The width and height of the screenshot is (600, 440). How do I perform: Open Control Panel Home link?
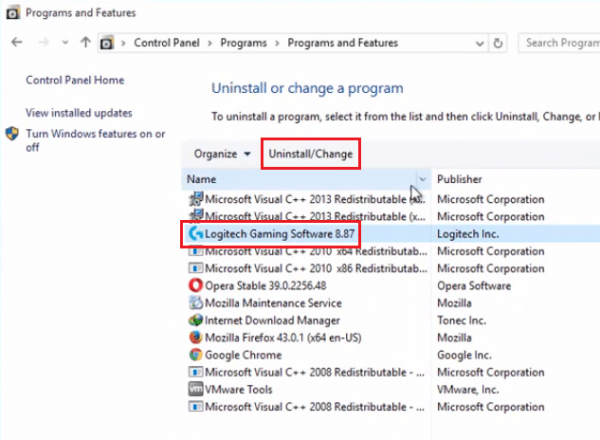[75, 80]
